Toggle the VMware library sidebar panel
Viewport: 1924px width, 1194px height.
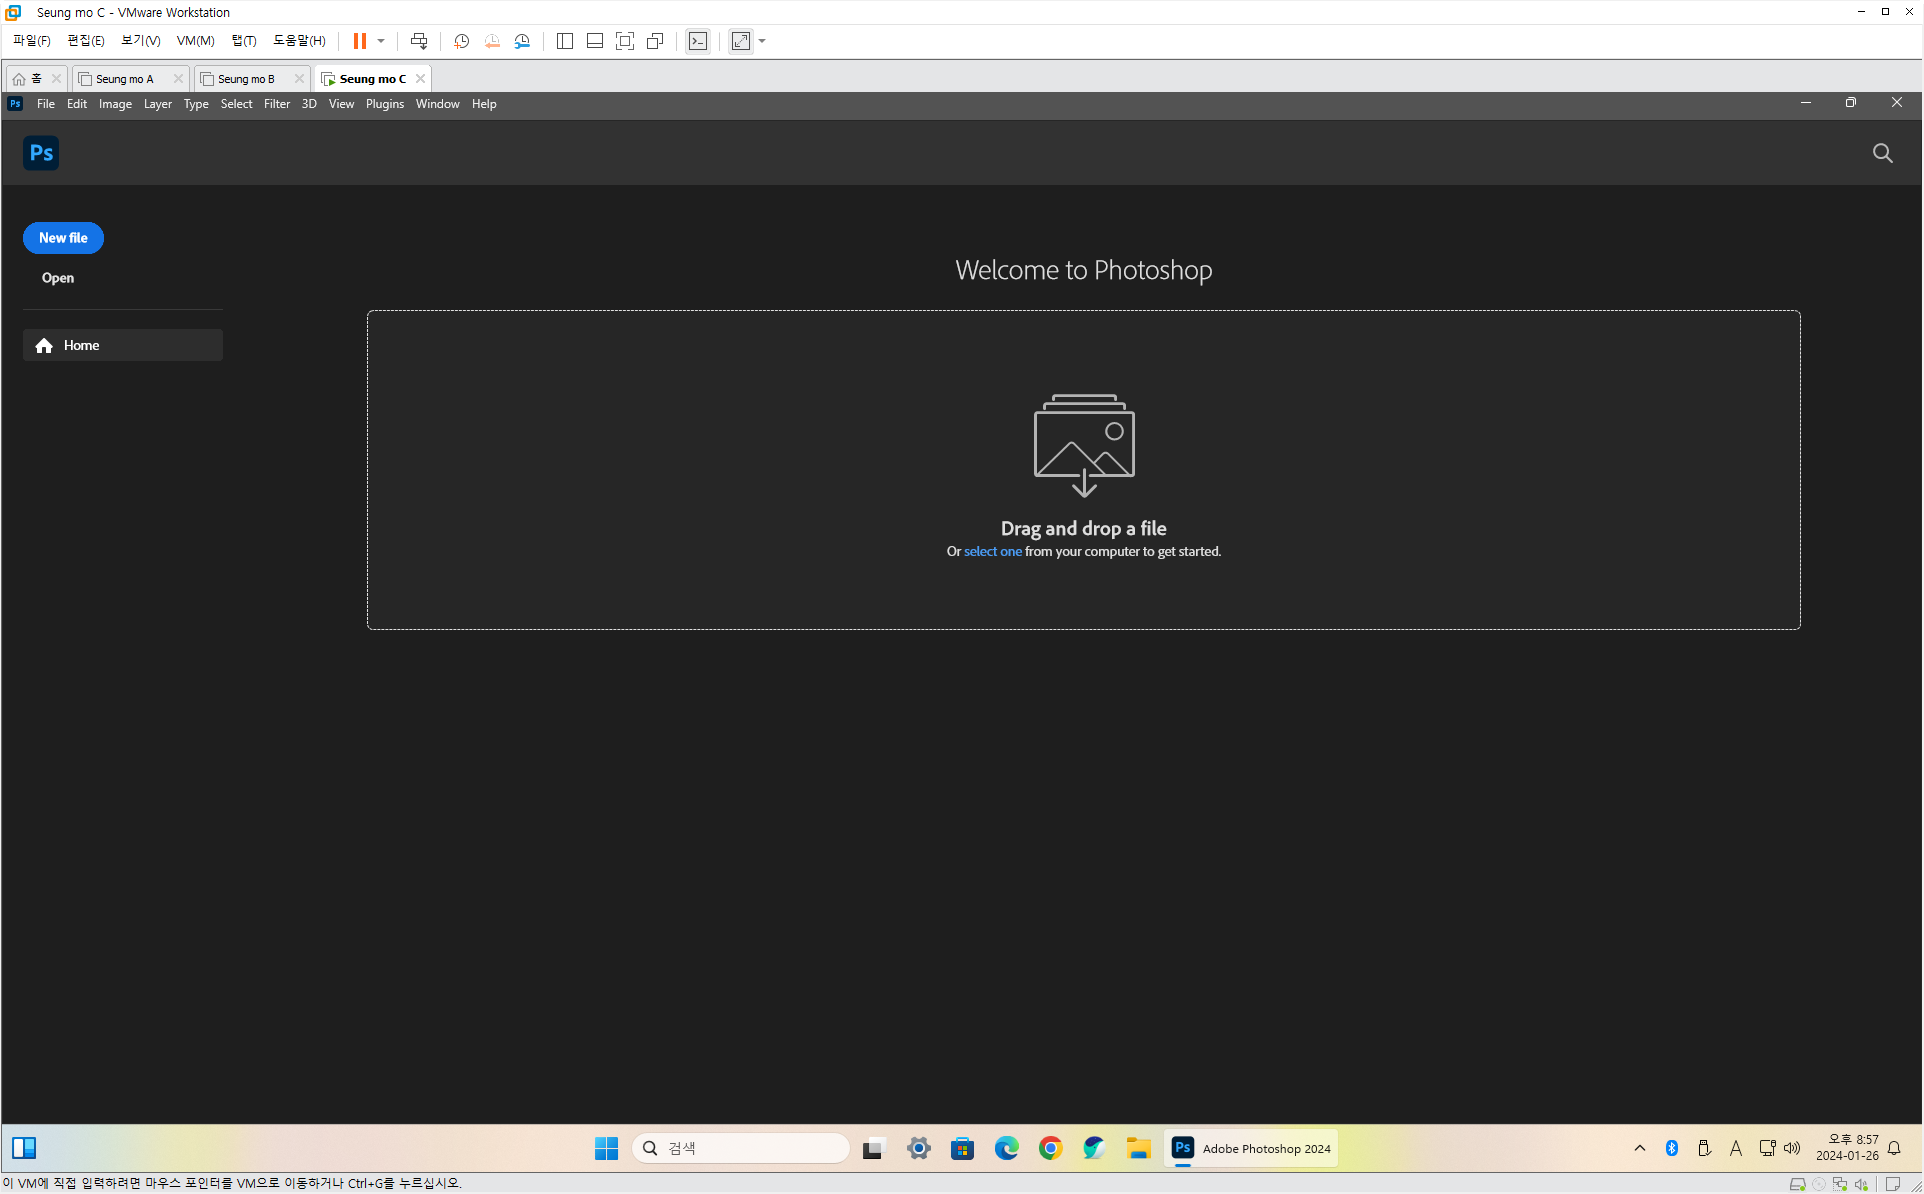coord(565,41)
